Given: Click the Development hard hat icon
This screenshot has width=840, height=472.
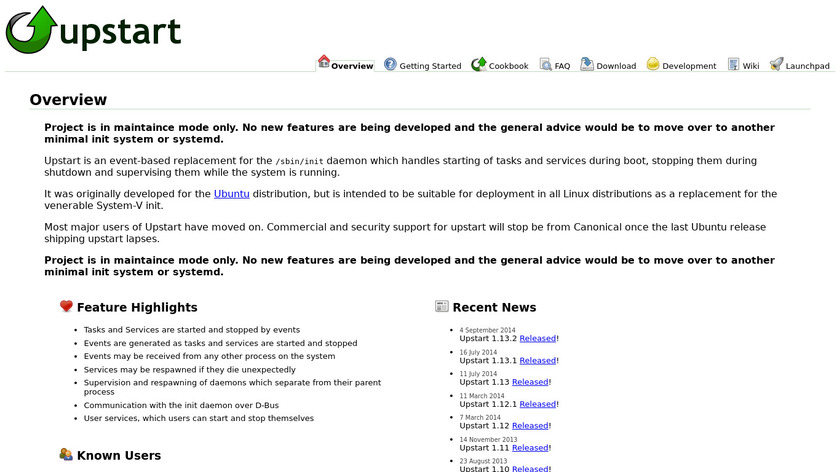Looking at the screenshot, I should coord(652,64).
